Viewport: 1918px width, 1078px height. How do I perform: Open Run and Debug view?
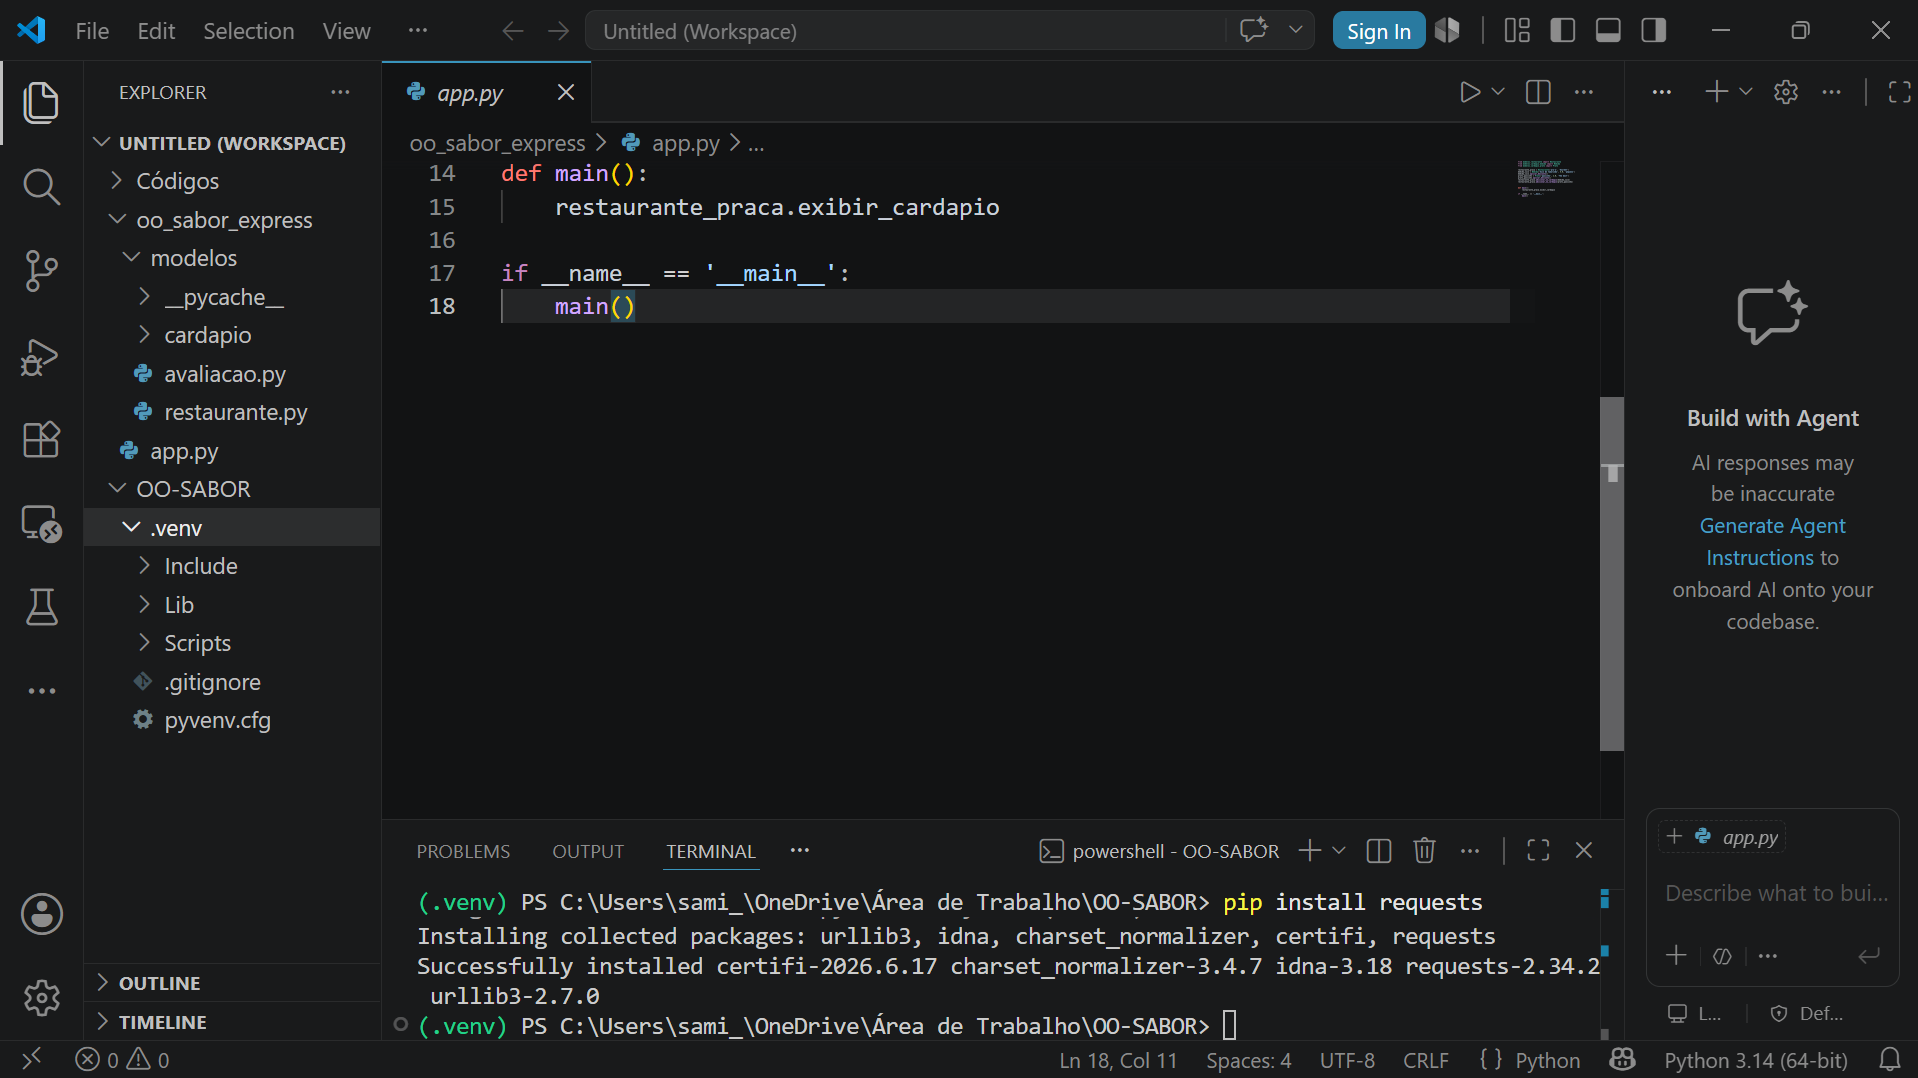coord(41,356)
